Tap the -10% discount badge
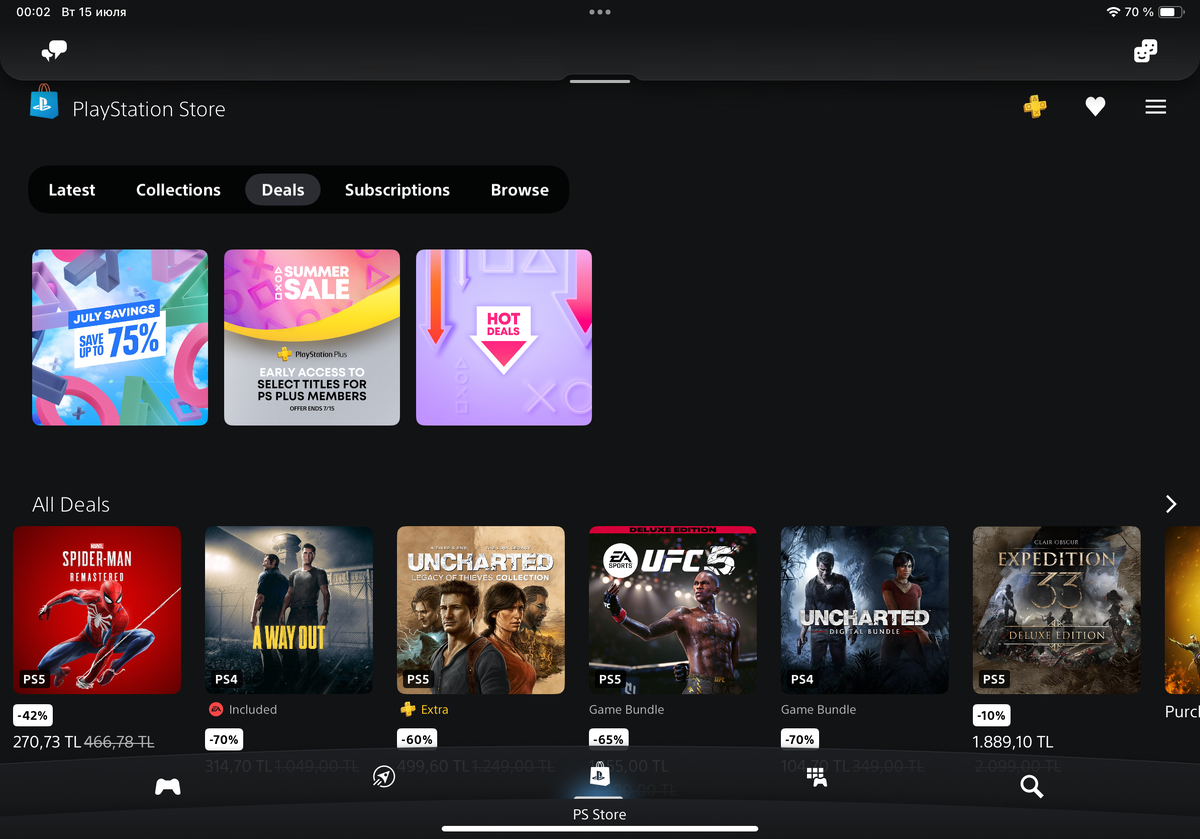 [x=992, y=716]
